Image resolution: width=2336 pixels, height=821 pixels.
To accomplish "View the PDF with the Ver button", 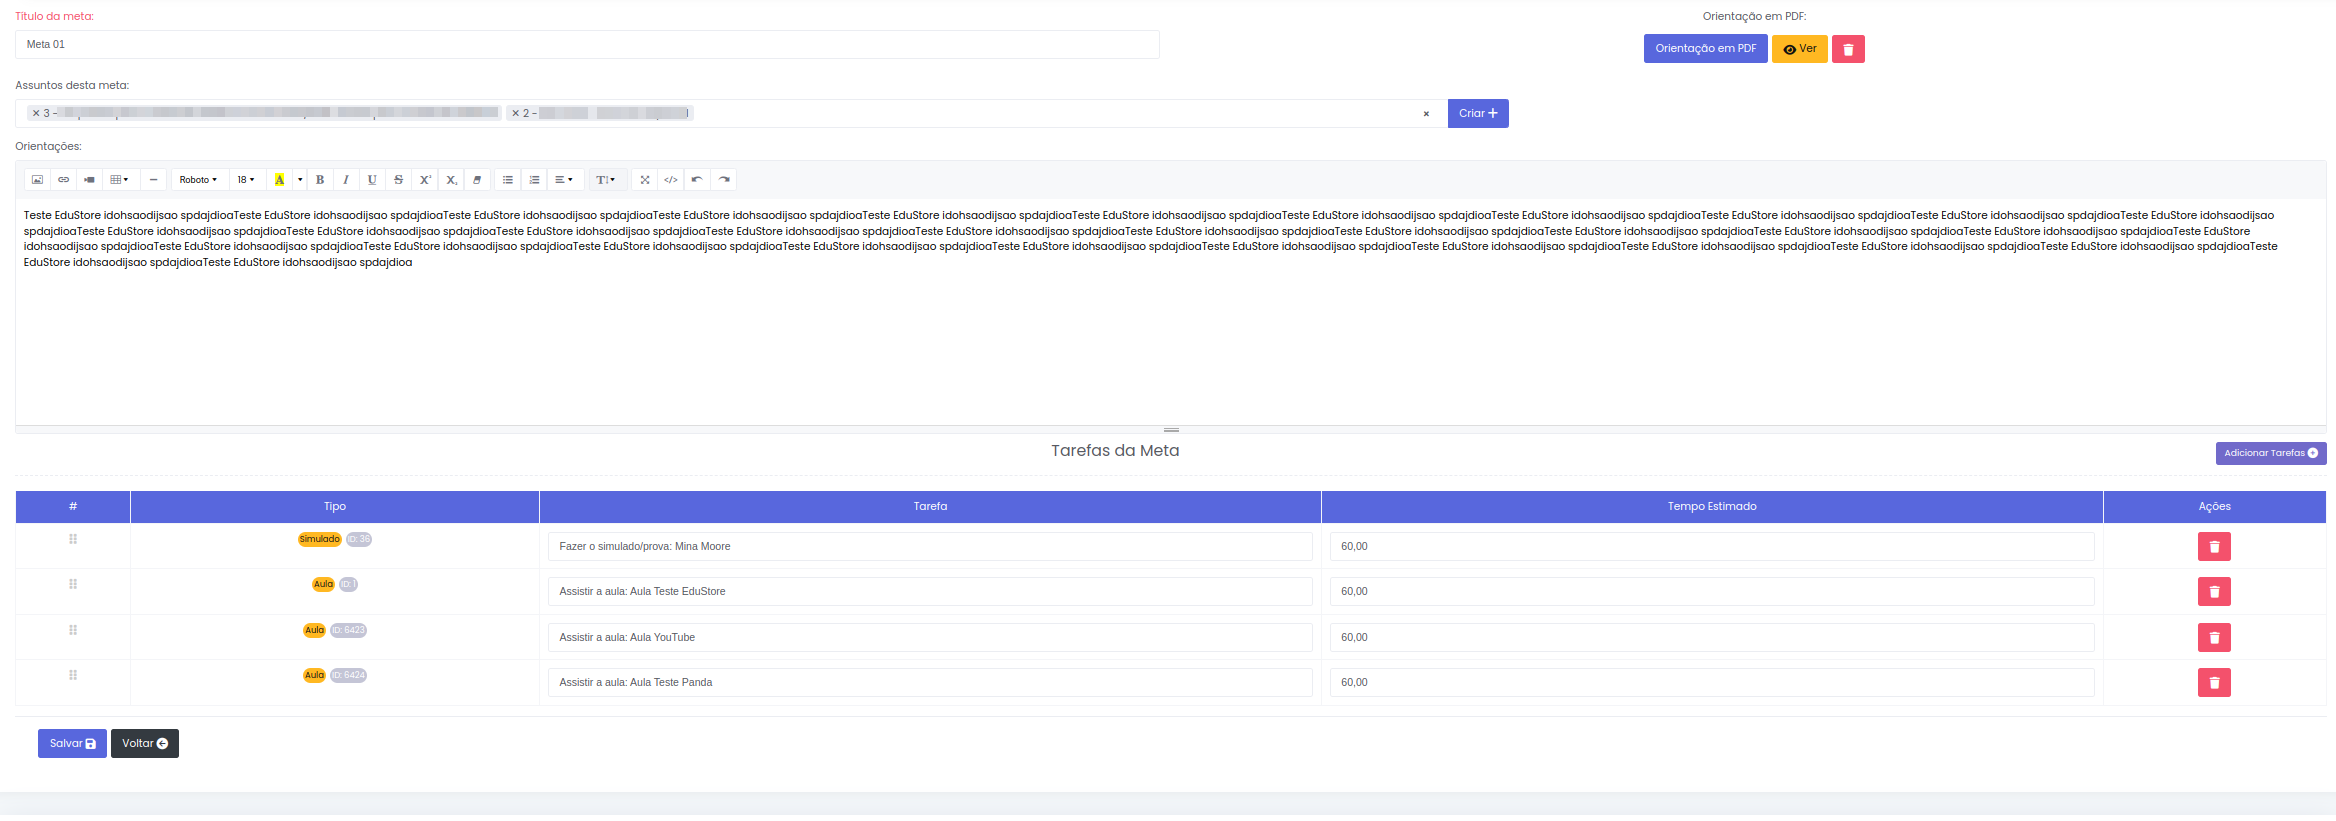I will (x=1799, y=49).
